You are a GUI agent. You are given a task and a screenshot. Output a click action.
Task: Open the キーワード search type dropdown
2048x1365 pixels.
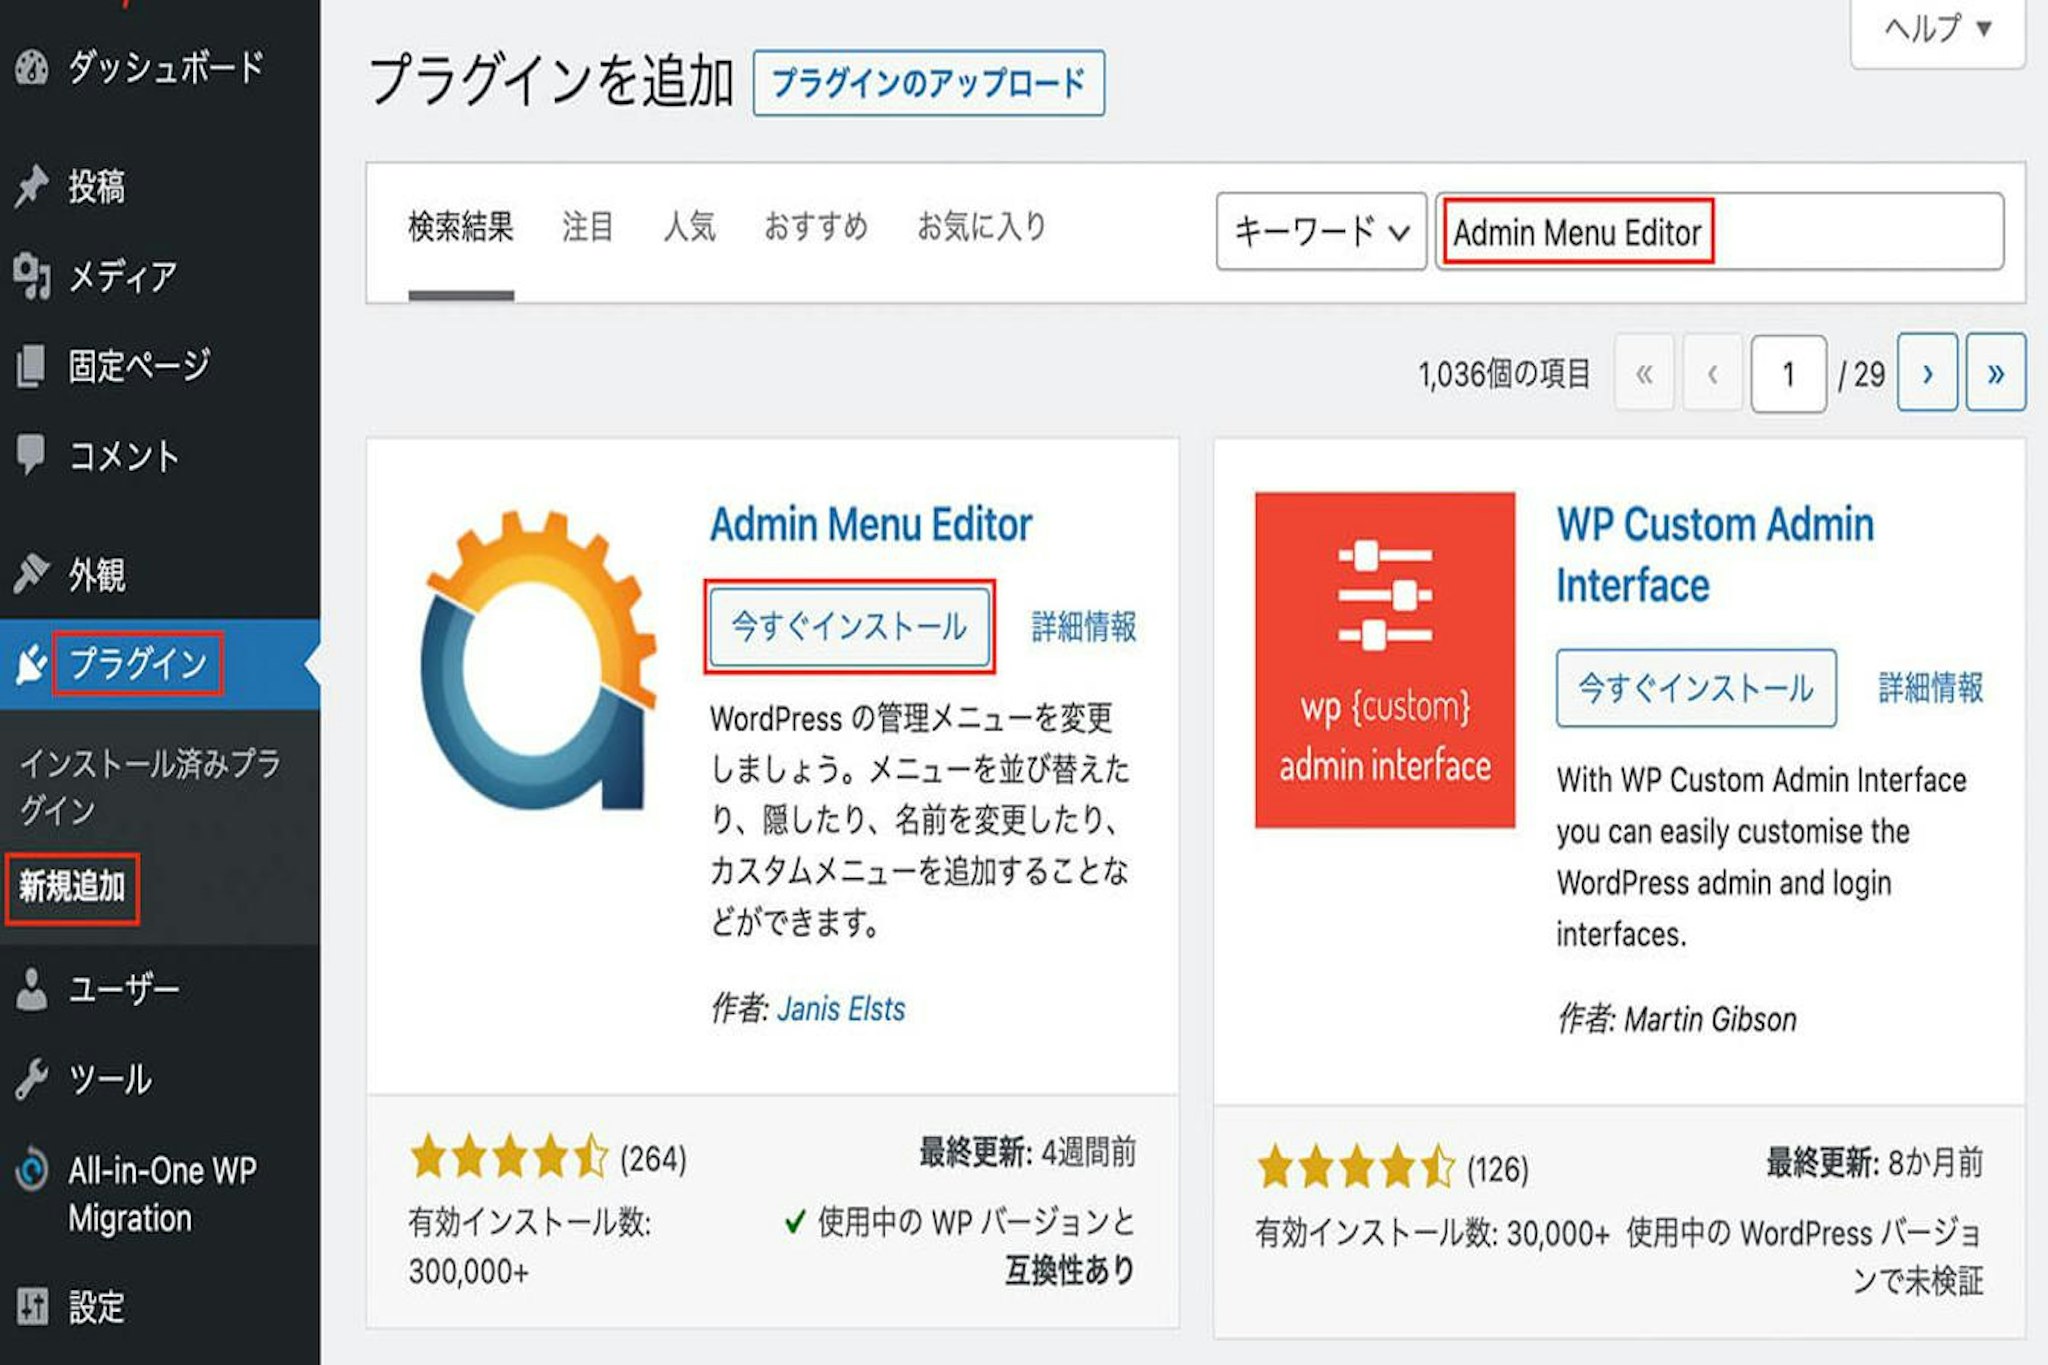[x=1320, y=232]
